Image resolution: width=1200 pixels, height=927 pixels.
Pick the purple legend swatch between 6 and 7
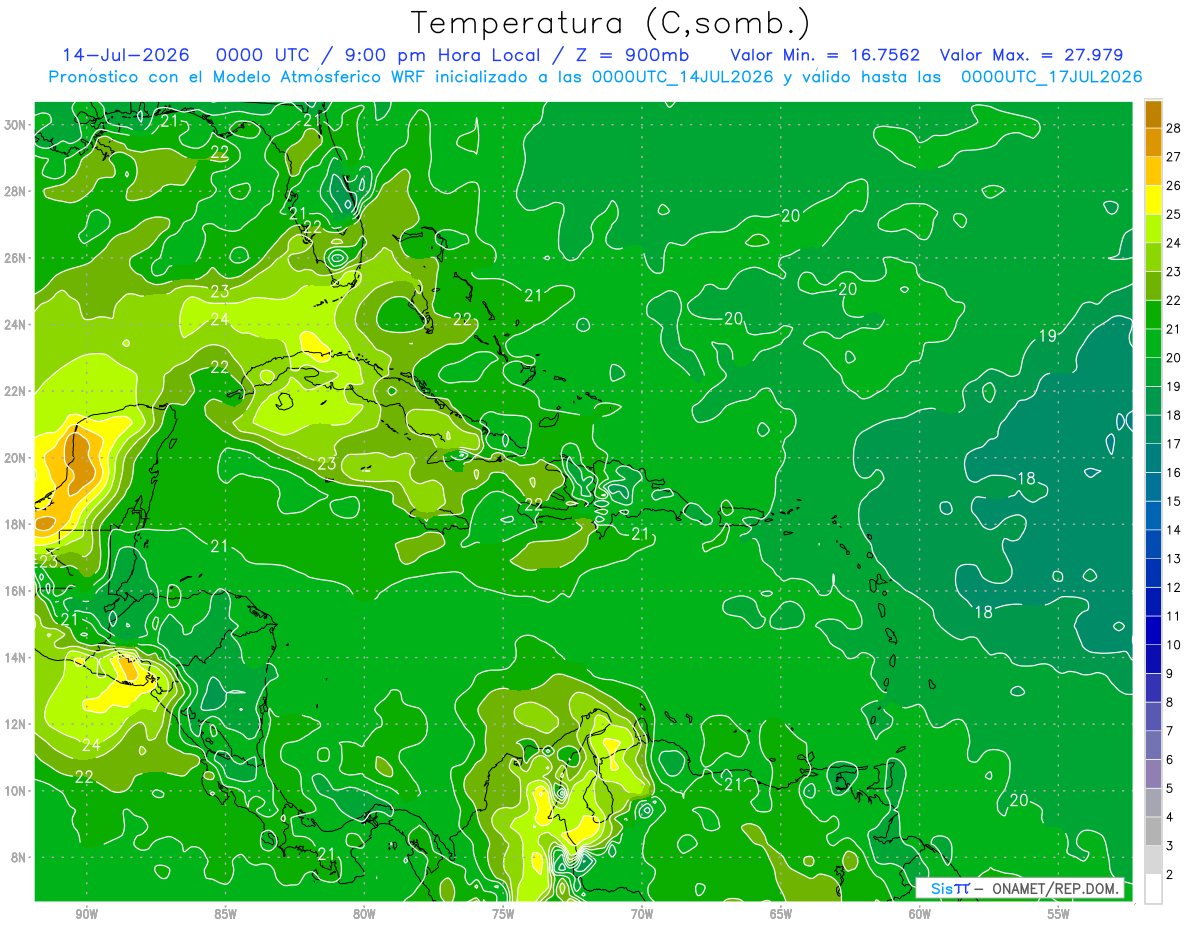pos(1153,745)
